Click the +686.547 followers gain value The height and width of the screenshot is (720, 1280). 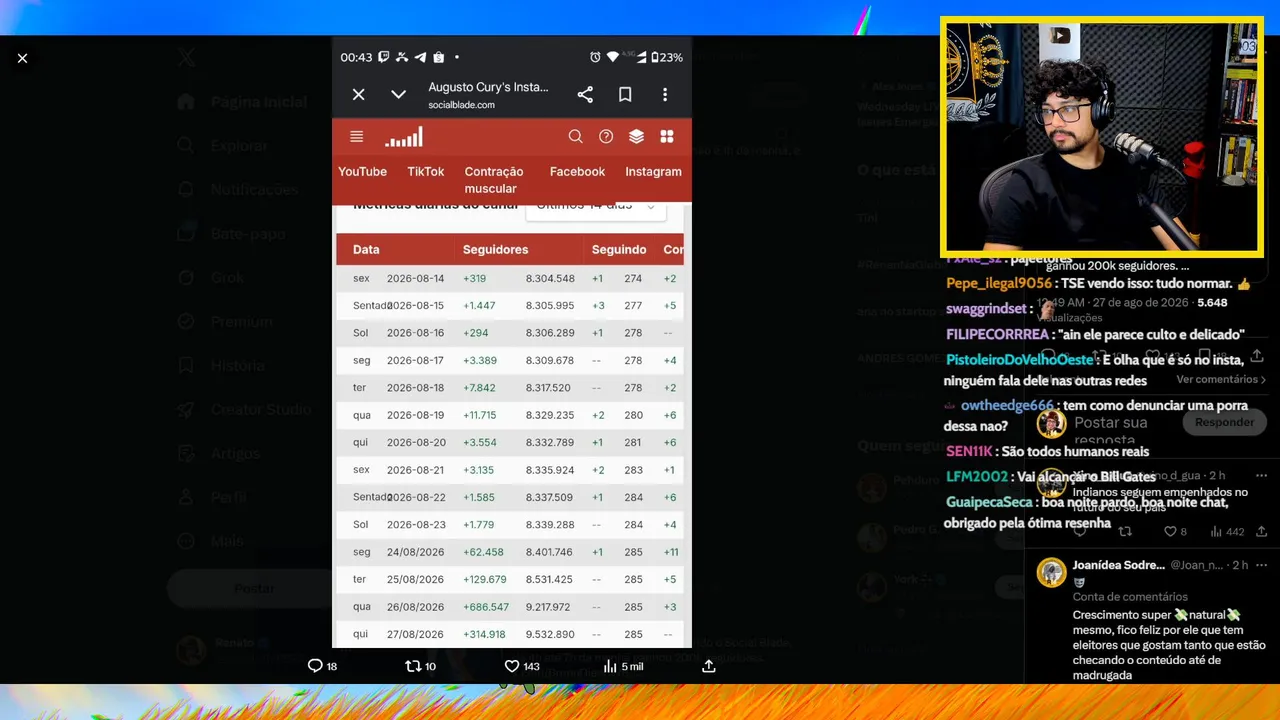click(x=486, y=607)
